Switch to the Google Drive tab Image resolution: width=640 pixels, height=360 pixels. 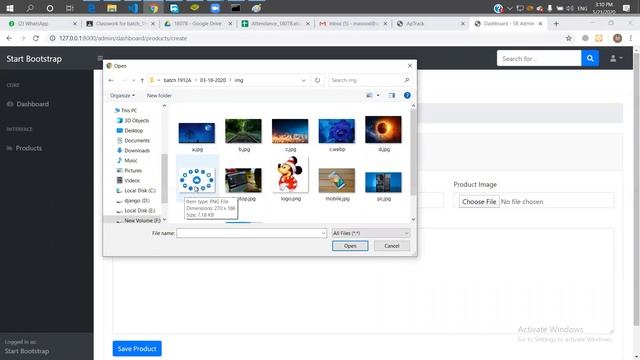click(198, 24)
